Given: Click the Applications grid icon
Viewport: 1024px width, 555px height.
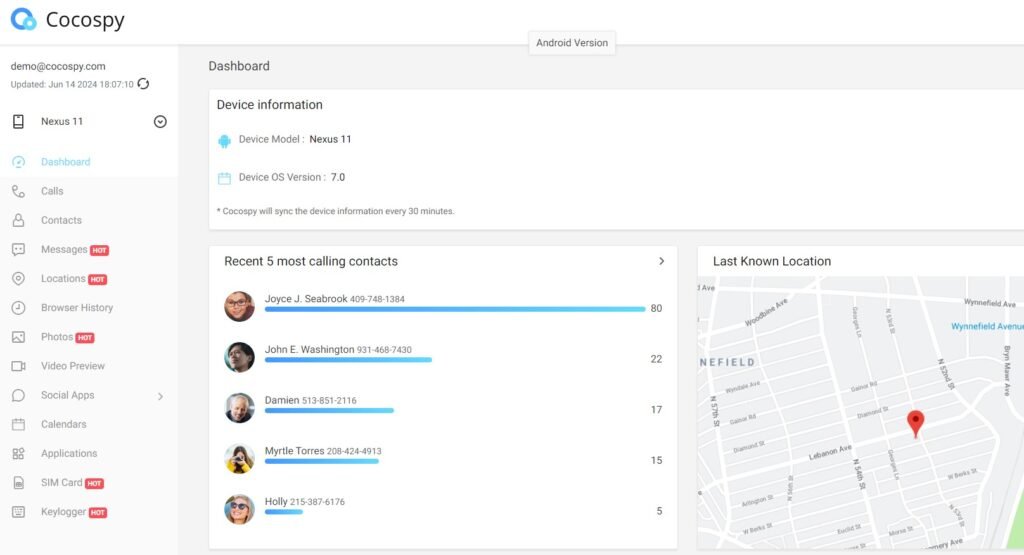Looking at the screenshot, I should click(x=18, y=453).
